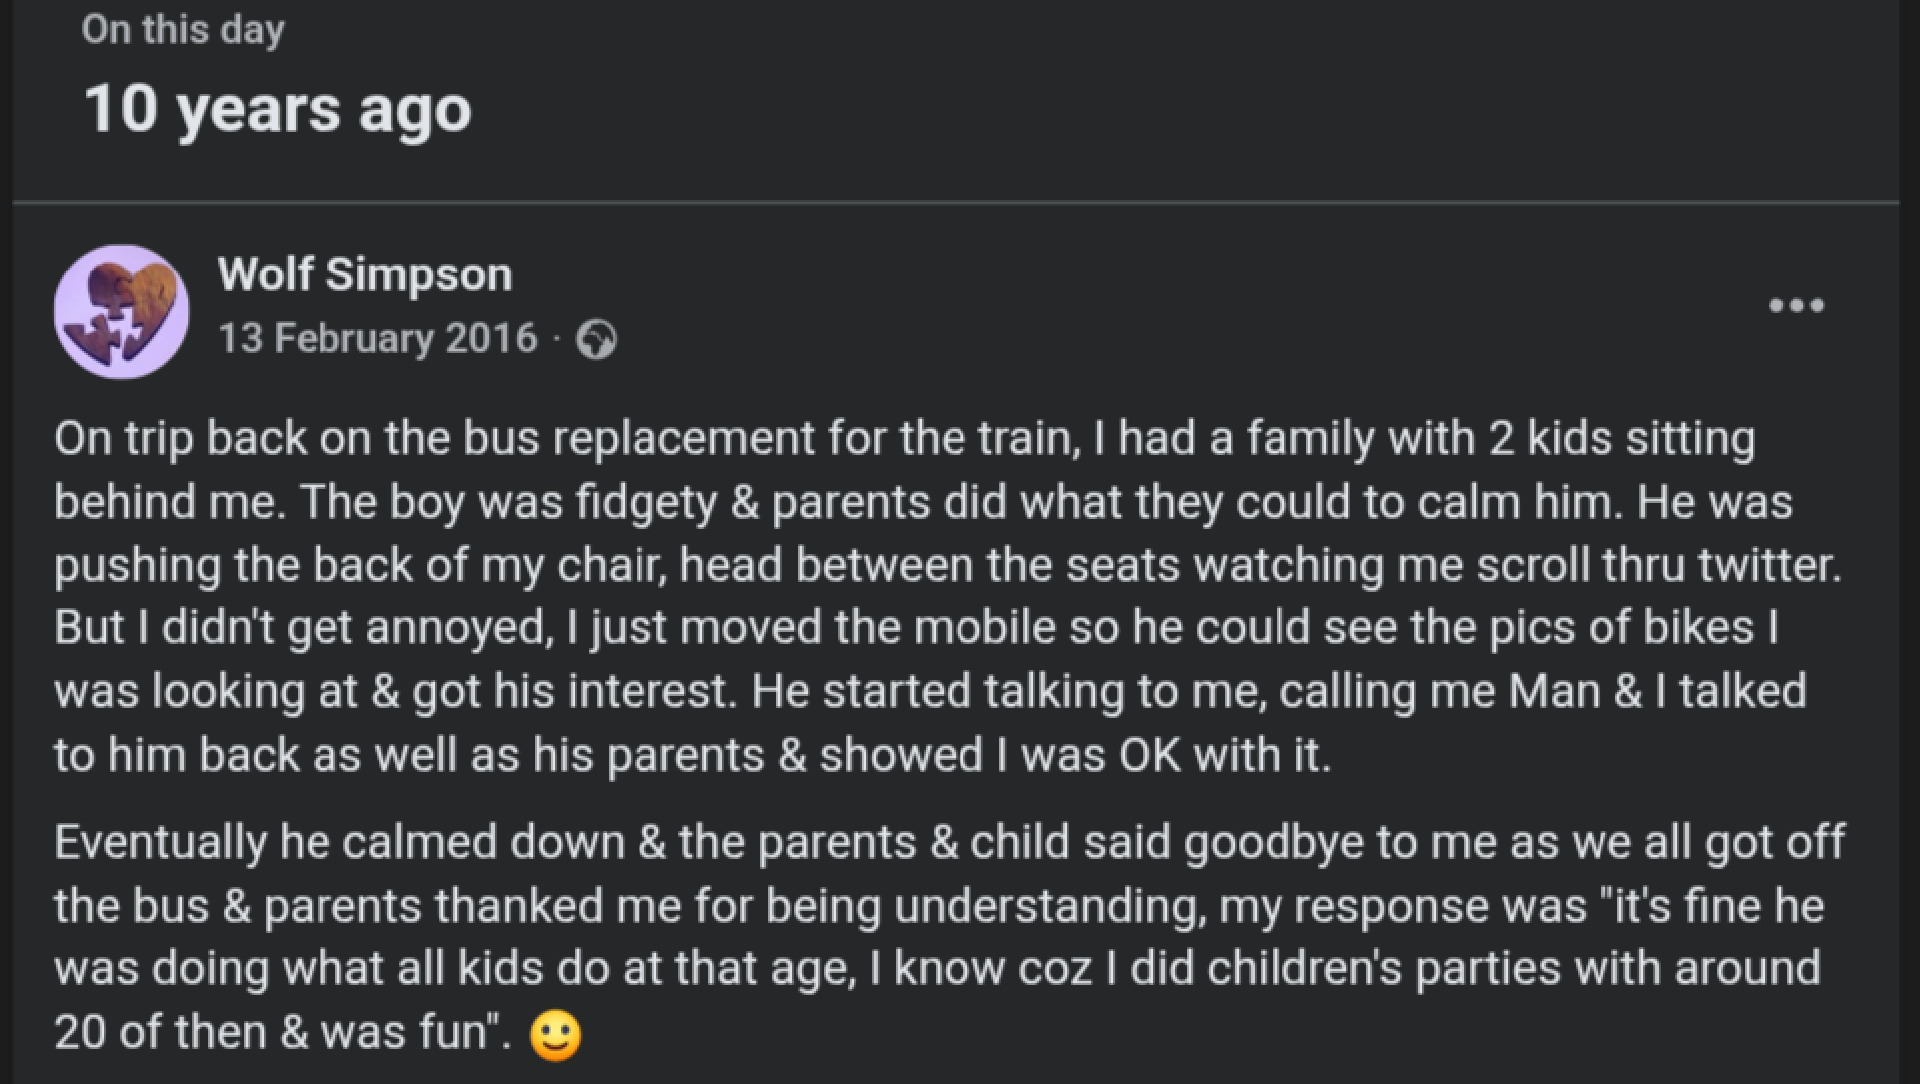Screen dimensions: 1920x1084
Task: Click the word "fidgety" in the post
Action: click(x=646, y=502)
